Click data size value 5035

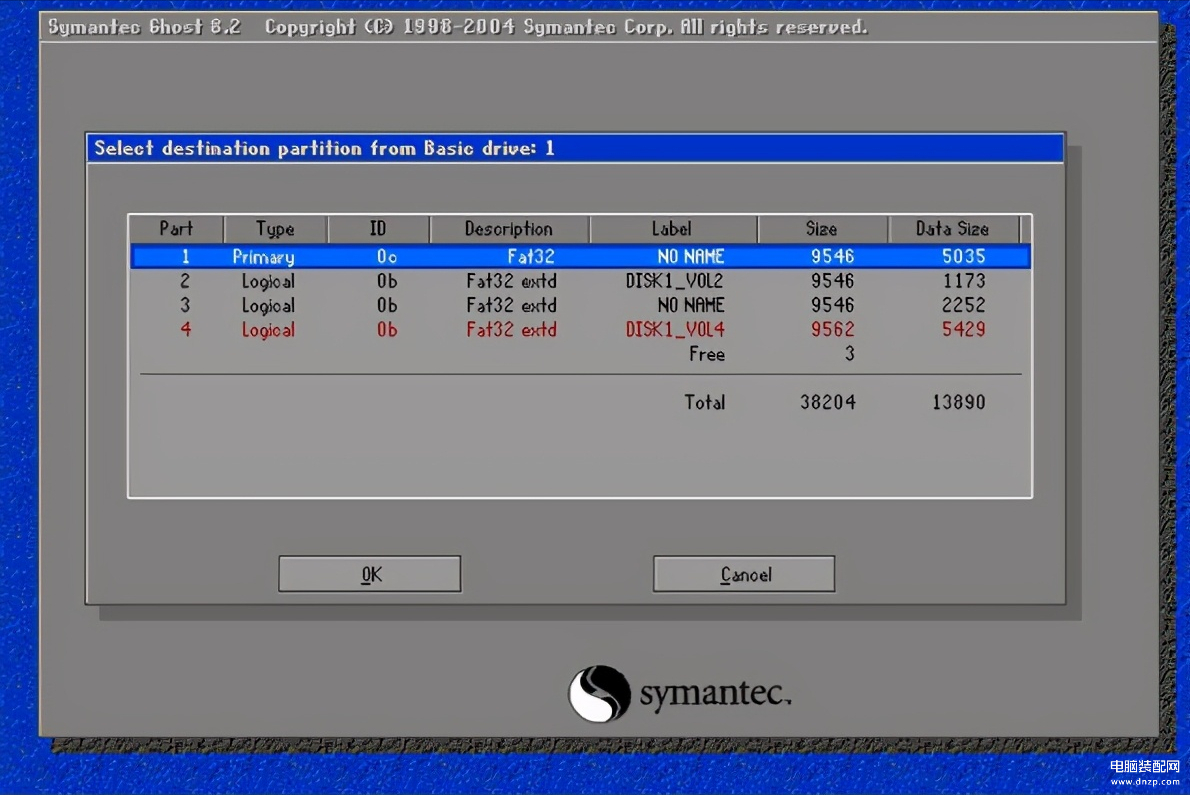pos(964,256)
